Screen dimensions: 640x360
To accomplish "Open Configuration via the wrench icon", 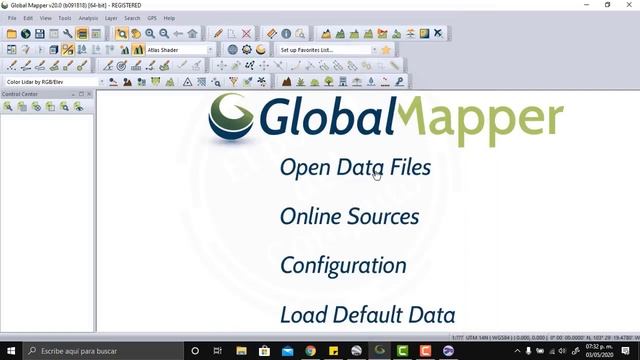I will [x=68, y=34].
